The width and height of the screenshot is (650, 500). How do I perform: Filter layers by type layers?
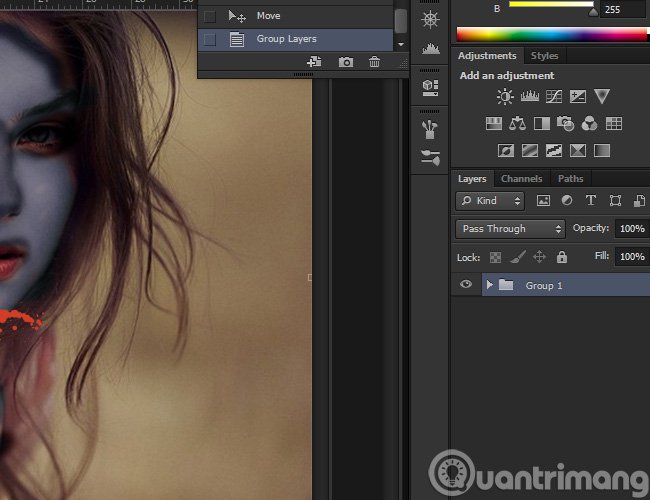click(x=591, y=201)
